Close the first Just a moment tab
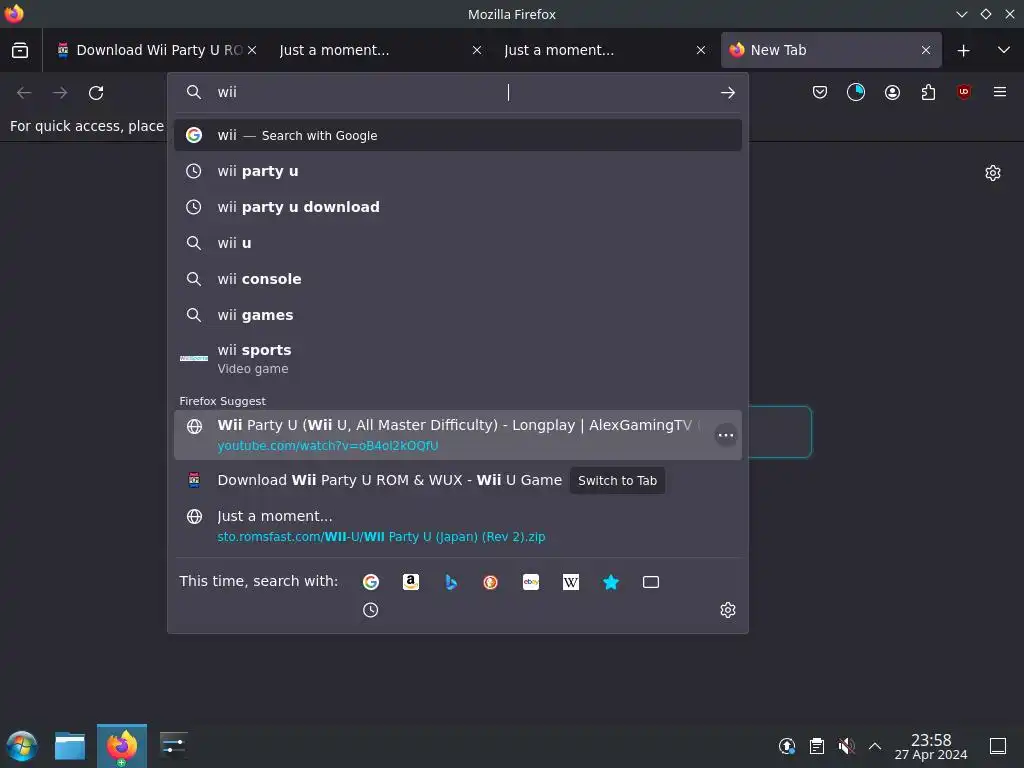This screenshot has height=768, width=1024. (x=477, y=50)
